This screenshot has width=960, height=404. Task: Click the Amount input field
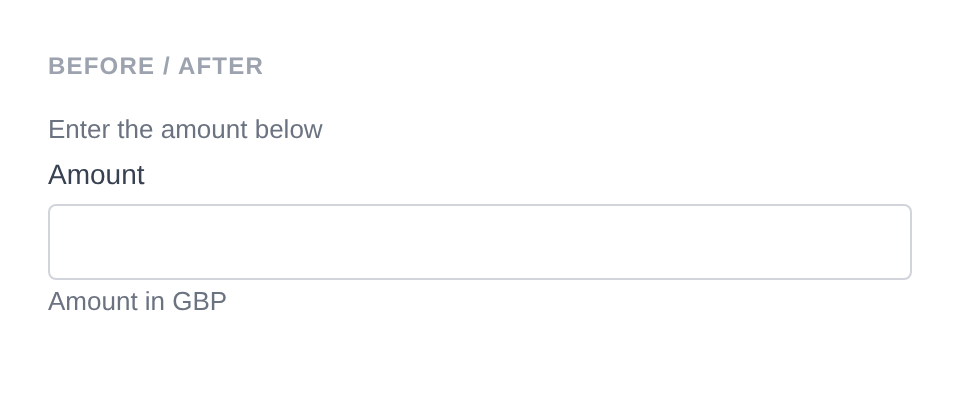click(x=480, y=242)
